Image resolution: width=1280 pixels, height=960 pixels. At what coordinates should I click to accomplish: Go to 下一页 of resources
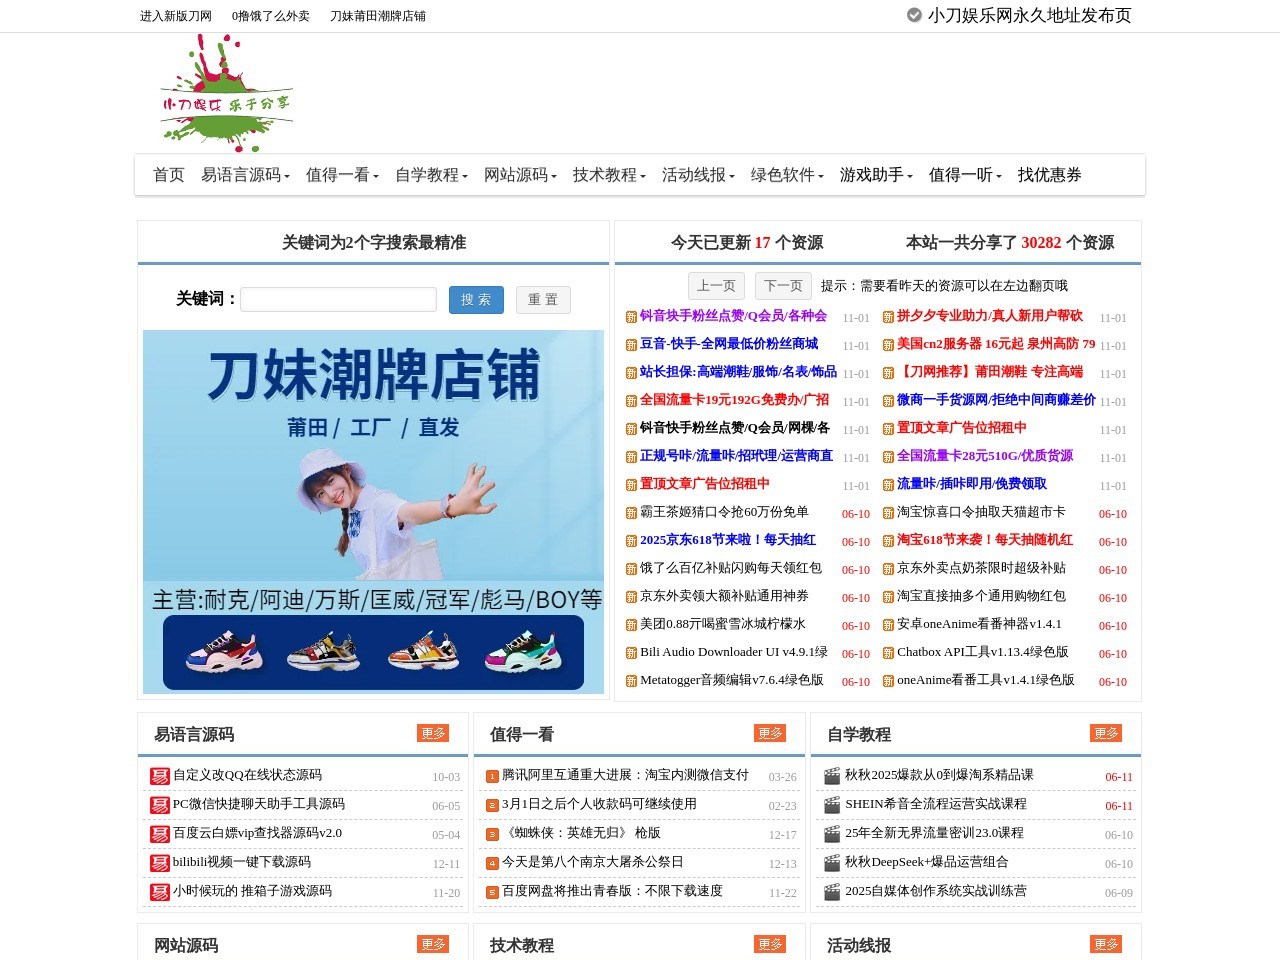coord(783,286)
